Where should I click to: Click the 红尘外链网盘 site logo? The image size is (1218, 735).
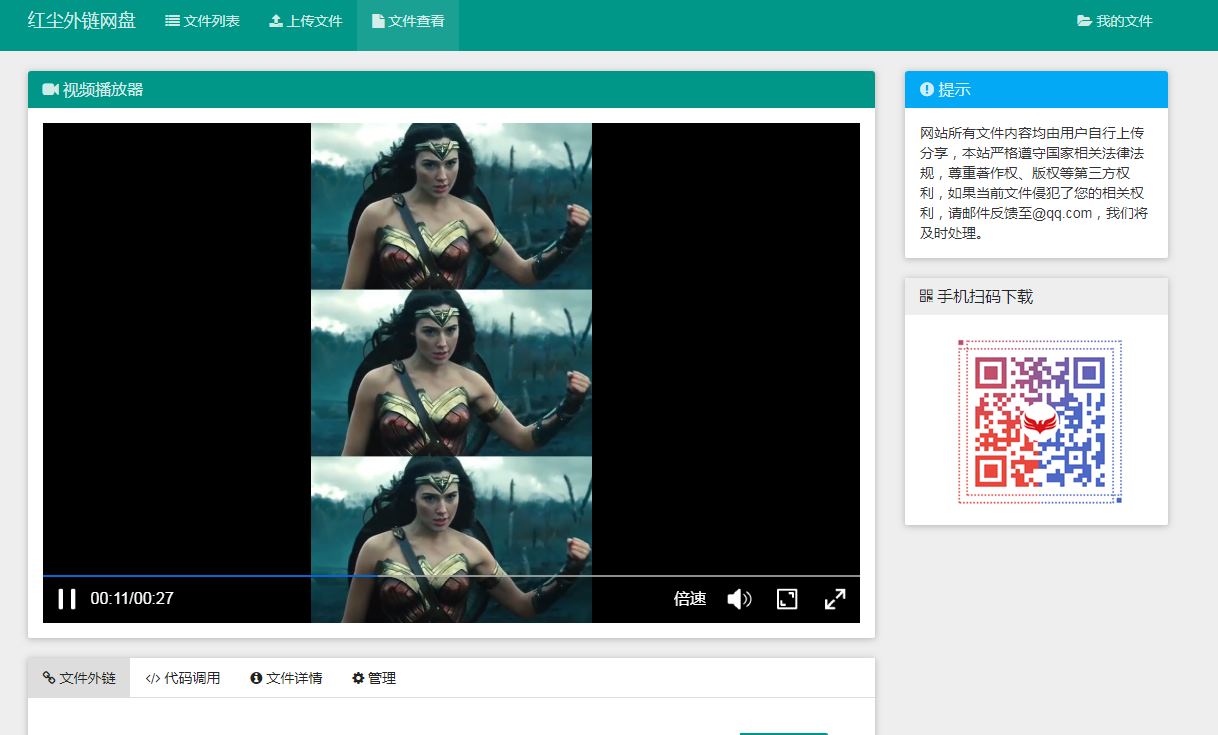82,21
